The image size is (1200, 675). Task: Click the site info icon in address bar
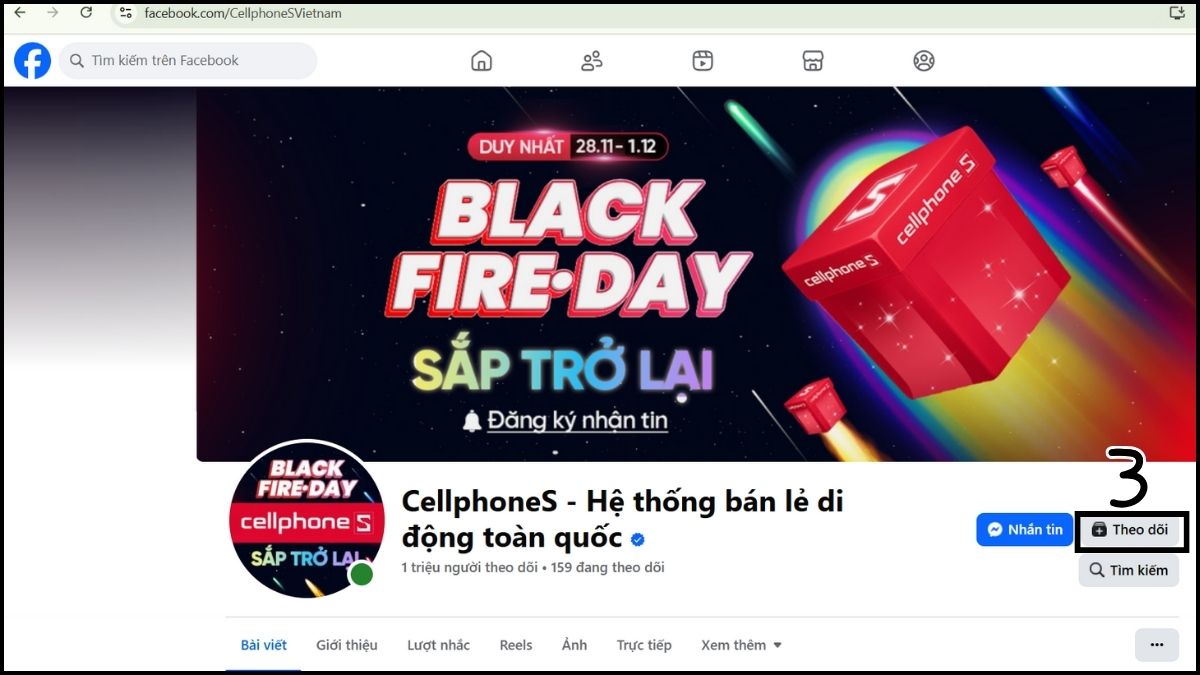click(x=125, y=13)
